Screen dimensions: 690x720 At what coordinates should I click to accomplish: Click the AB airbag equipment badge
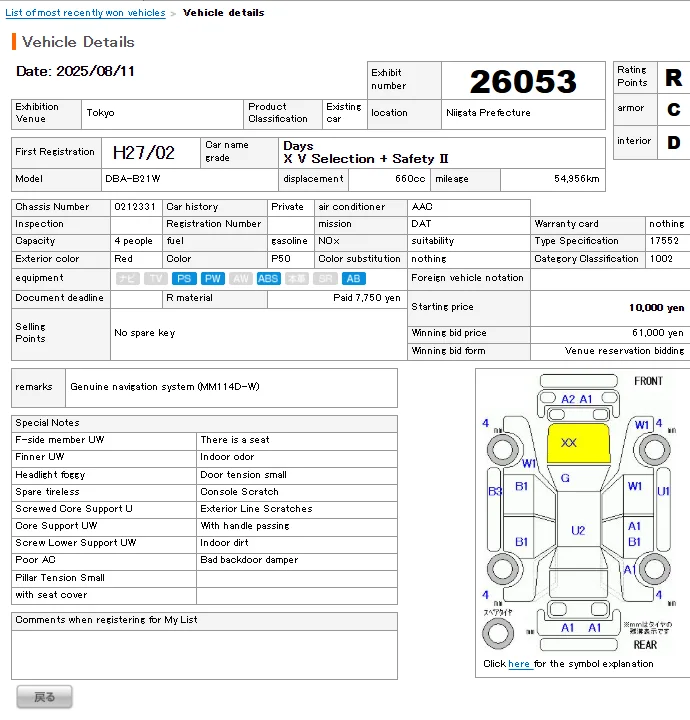(353, 279)
